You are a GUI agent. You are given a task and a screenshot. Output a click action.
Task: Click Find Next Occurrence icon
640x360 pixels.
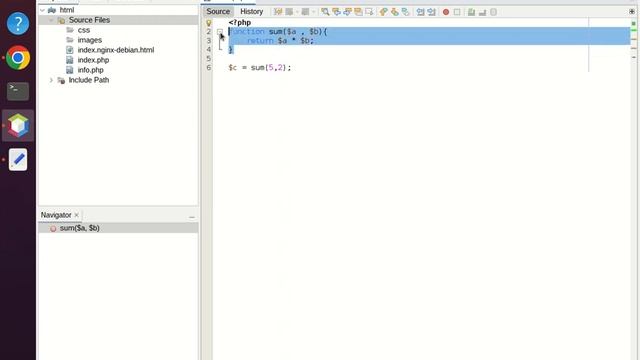click(347, 12)
